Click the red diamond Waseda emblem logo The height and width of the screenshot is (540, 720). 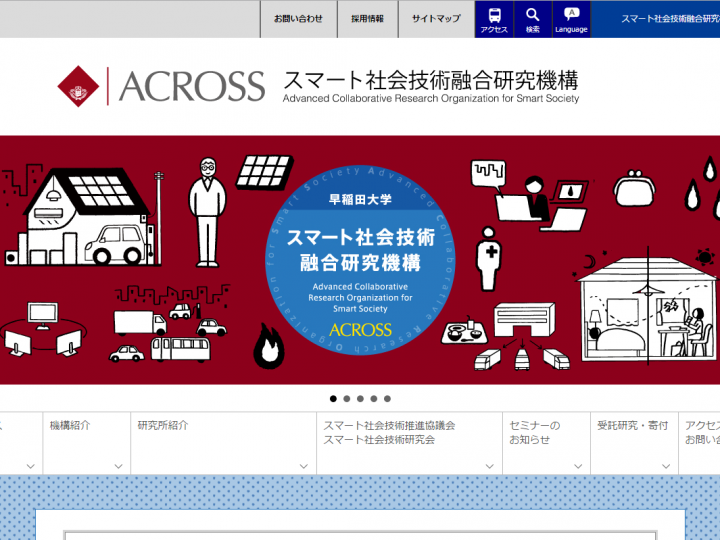(79, 86)
